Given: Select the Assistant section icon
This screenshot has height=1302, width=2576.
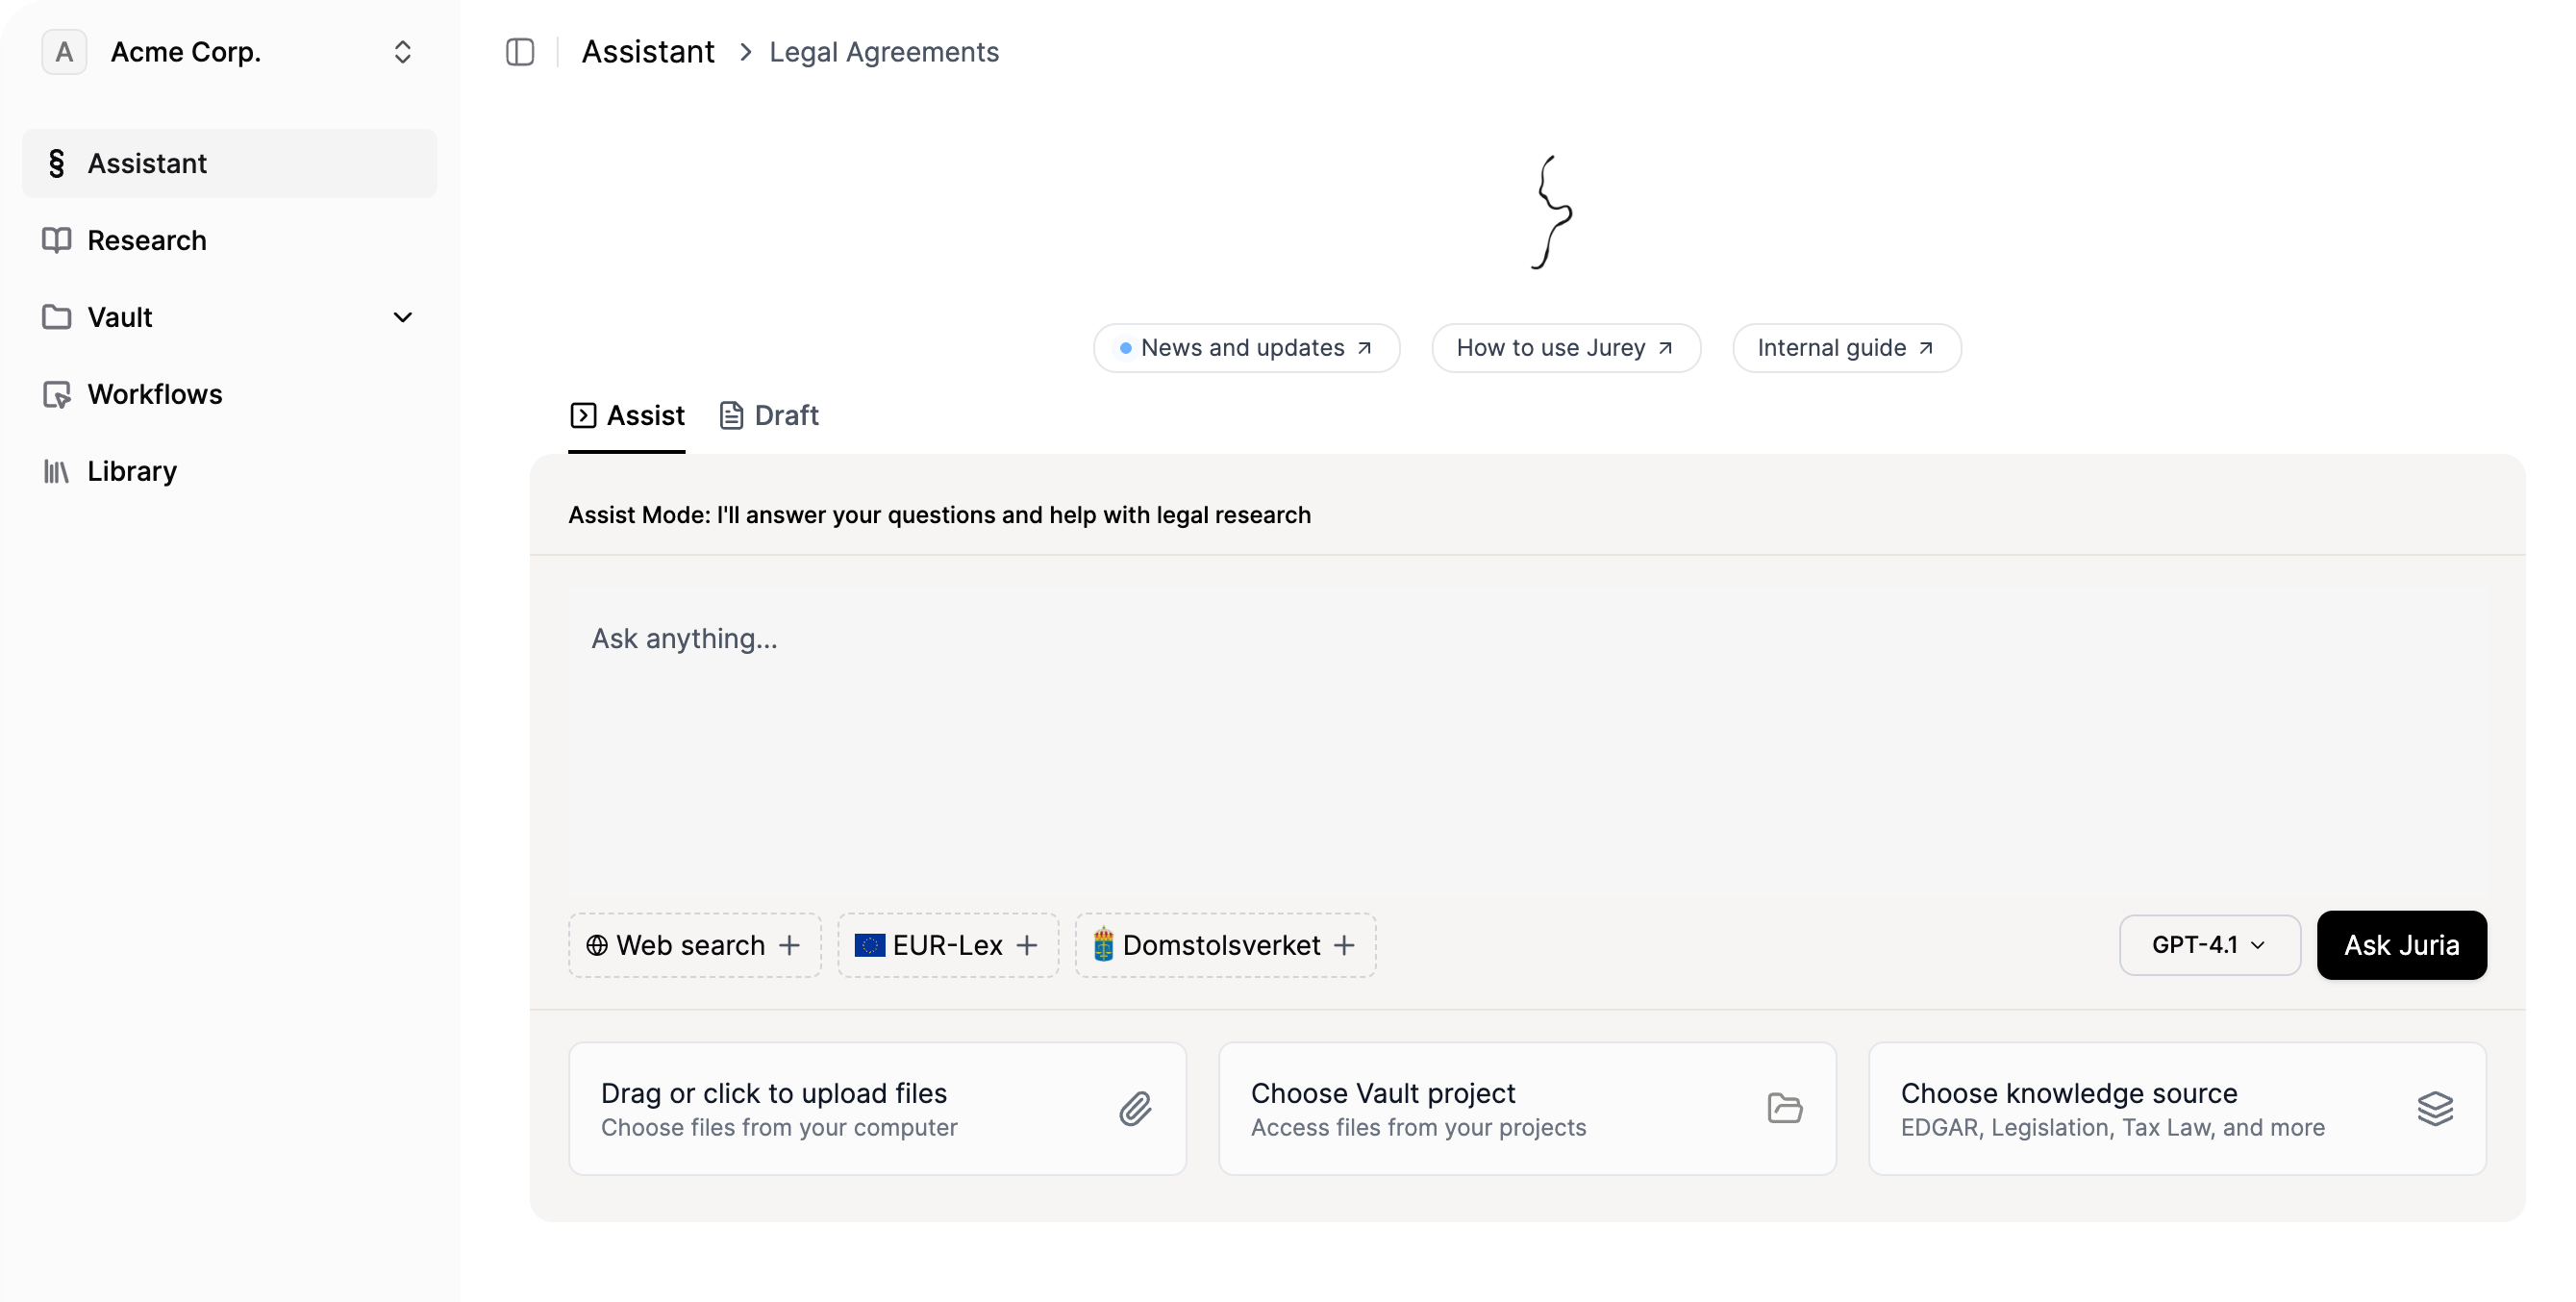Looking at the screenshot, I should point(56,163).
